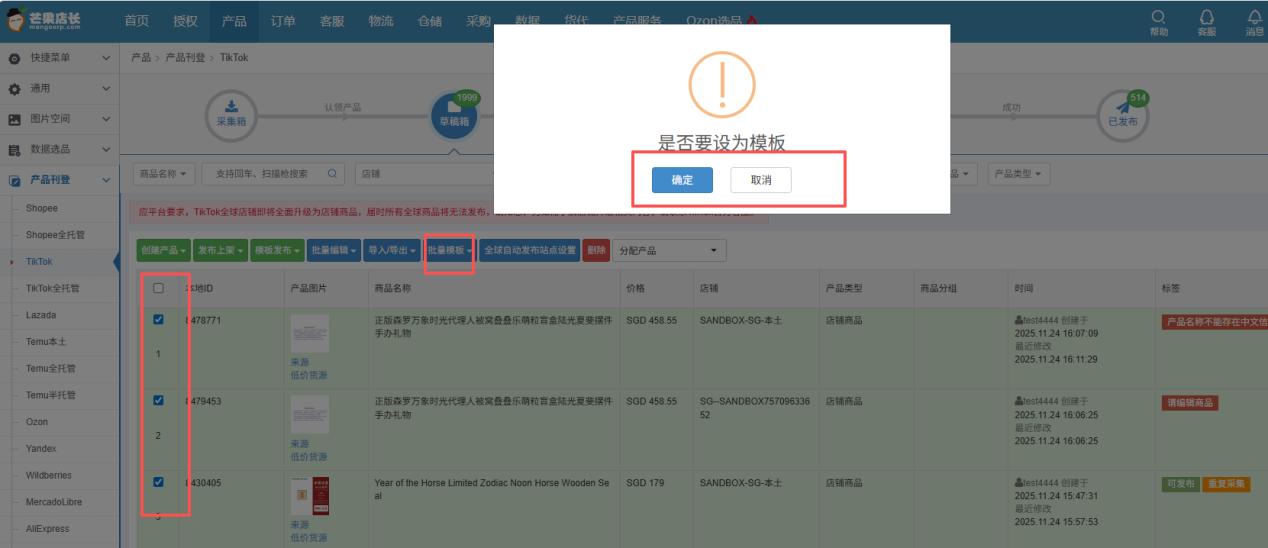Open the messages bell icon
This screenshot has height=548, width=1268.
click(x=1254, y=18)
